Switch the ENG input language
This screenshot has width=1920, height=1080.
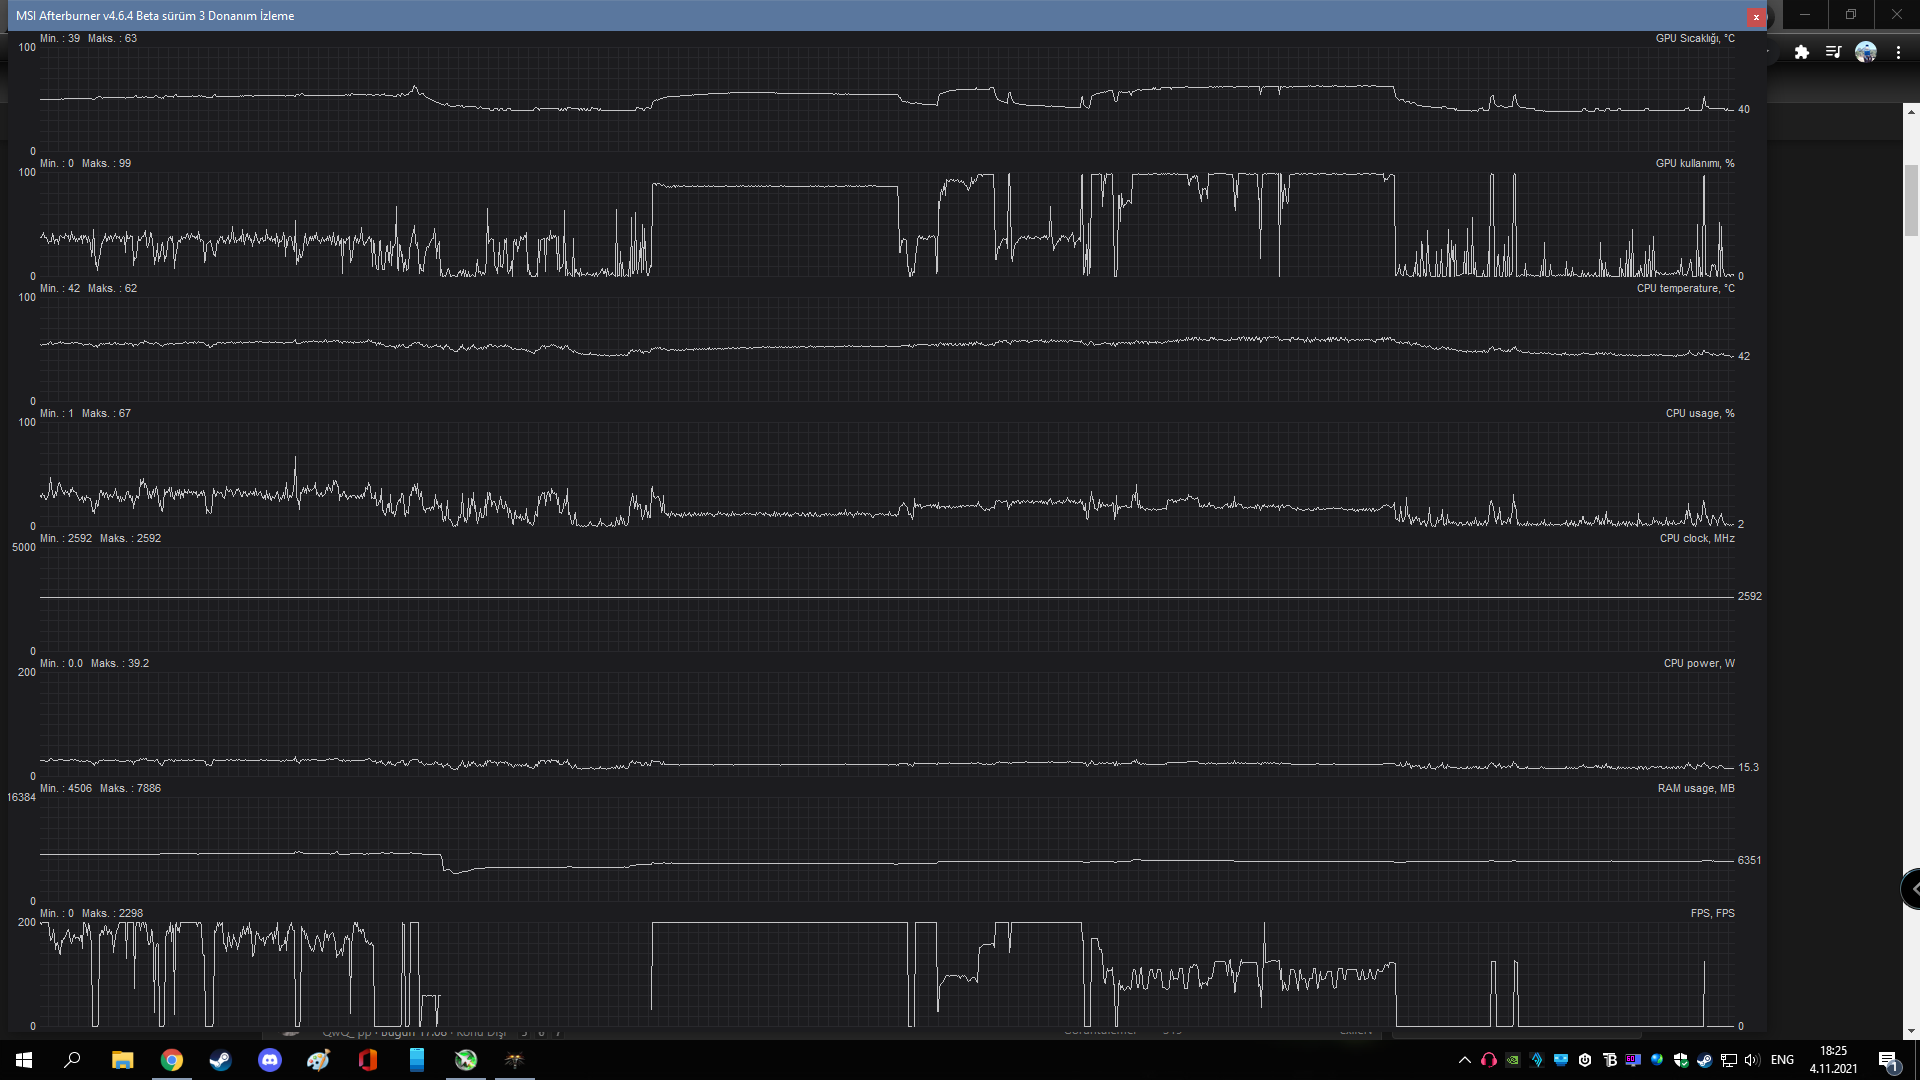[x=1782, y=1060]
